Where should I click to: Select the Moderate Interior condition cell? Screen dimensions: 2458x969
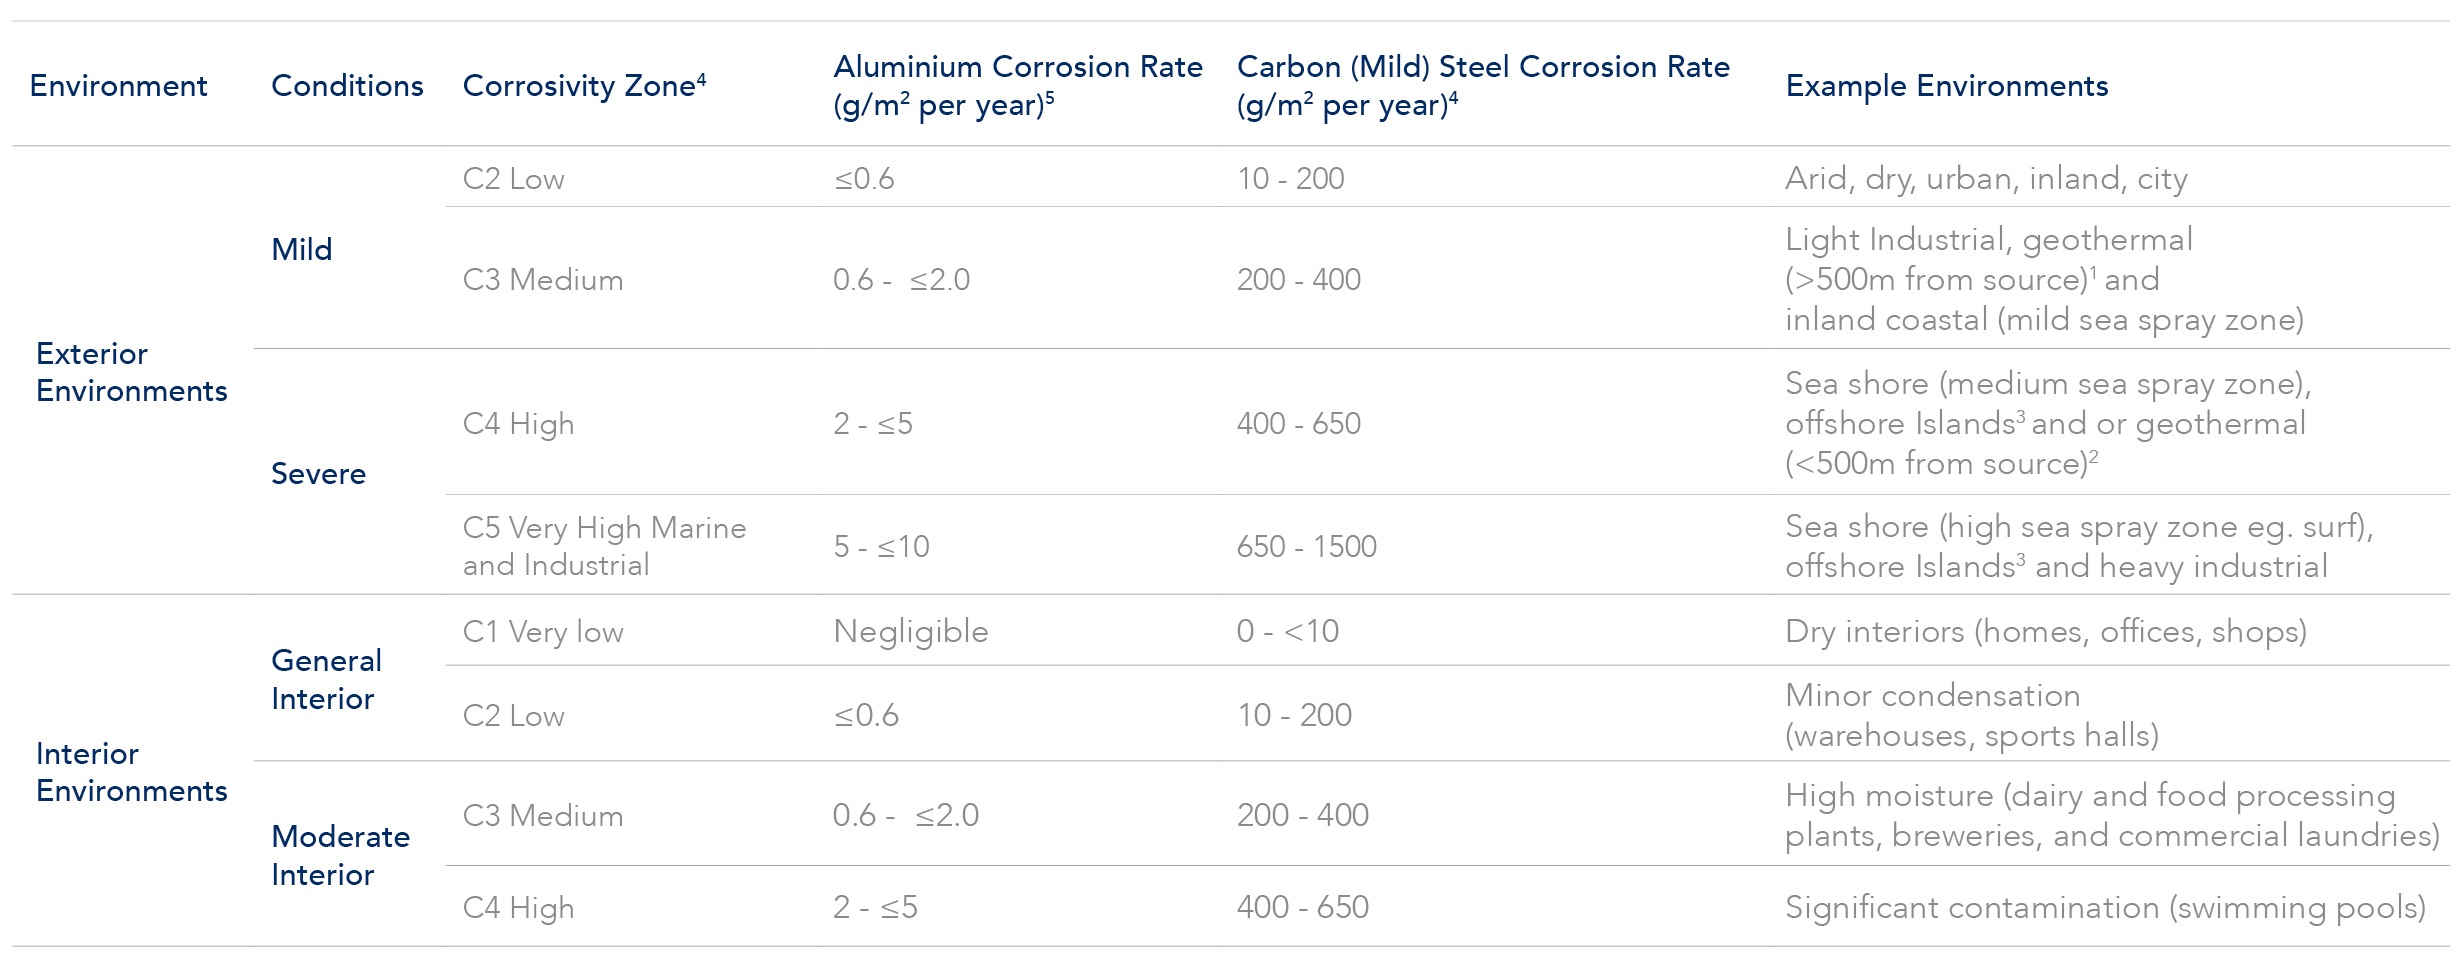click(340, 855)
